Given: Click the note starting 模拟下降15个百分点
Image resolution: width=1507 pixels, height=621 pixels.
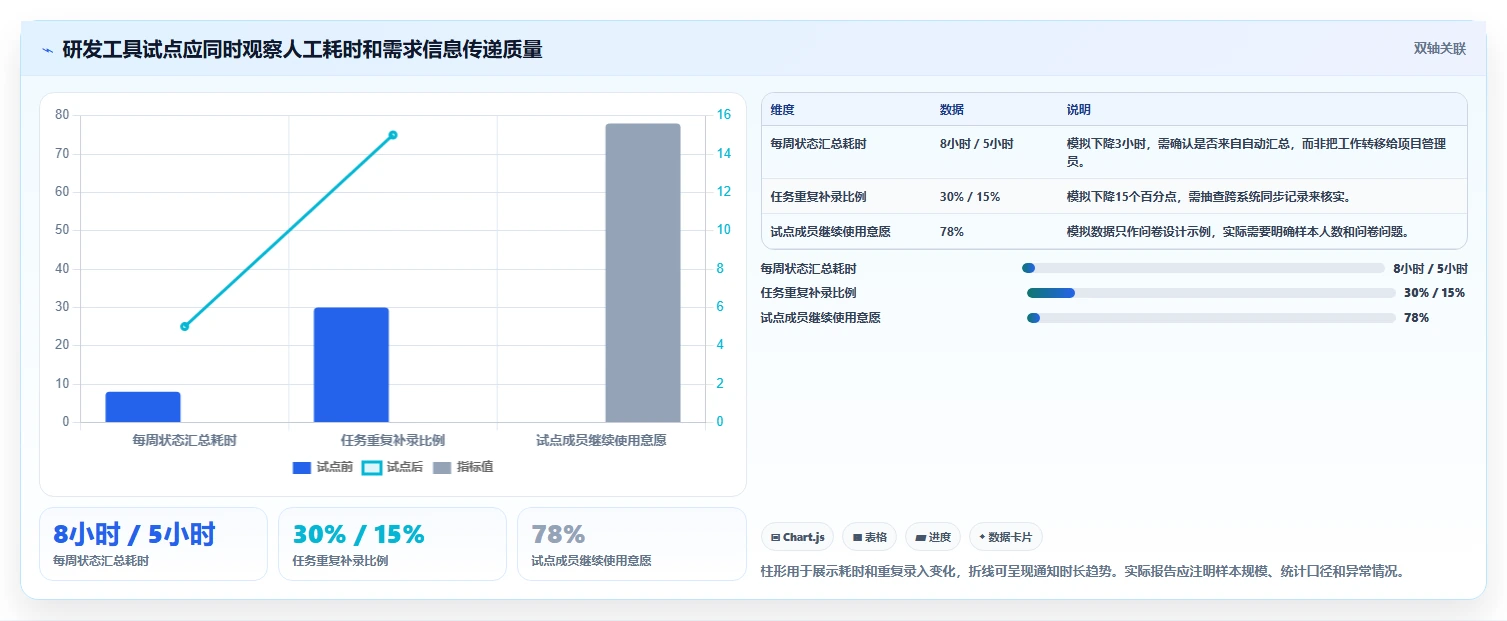Looking at the screenshot, I should 1209,197.
